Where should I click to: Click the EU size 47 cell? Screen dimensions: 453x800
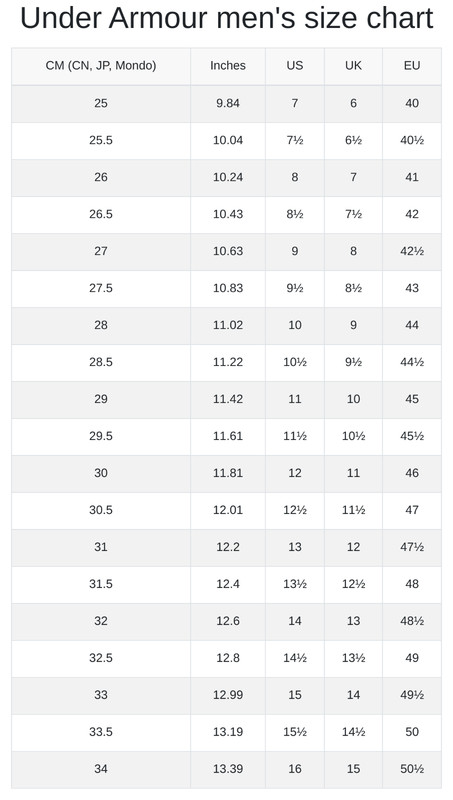coord(412,510)
